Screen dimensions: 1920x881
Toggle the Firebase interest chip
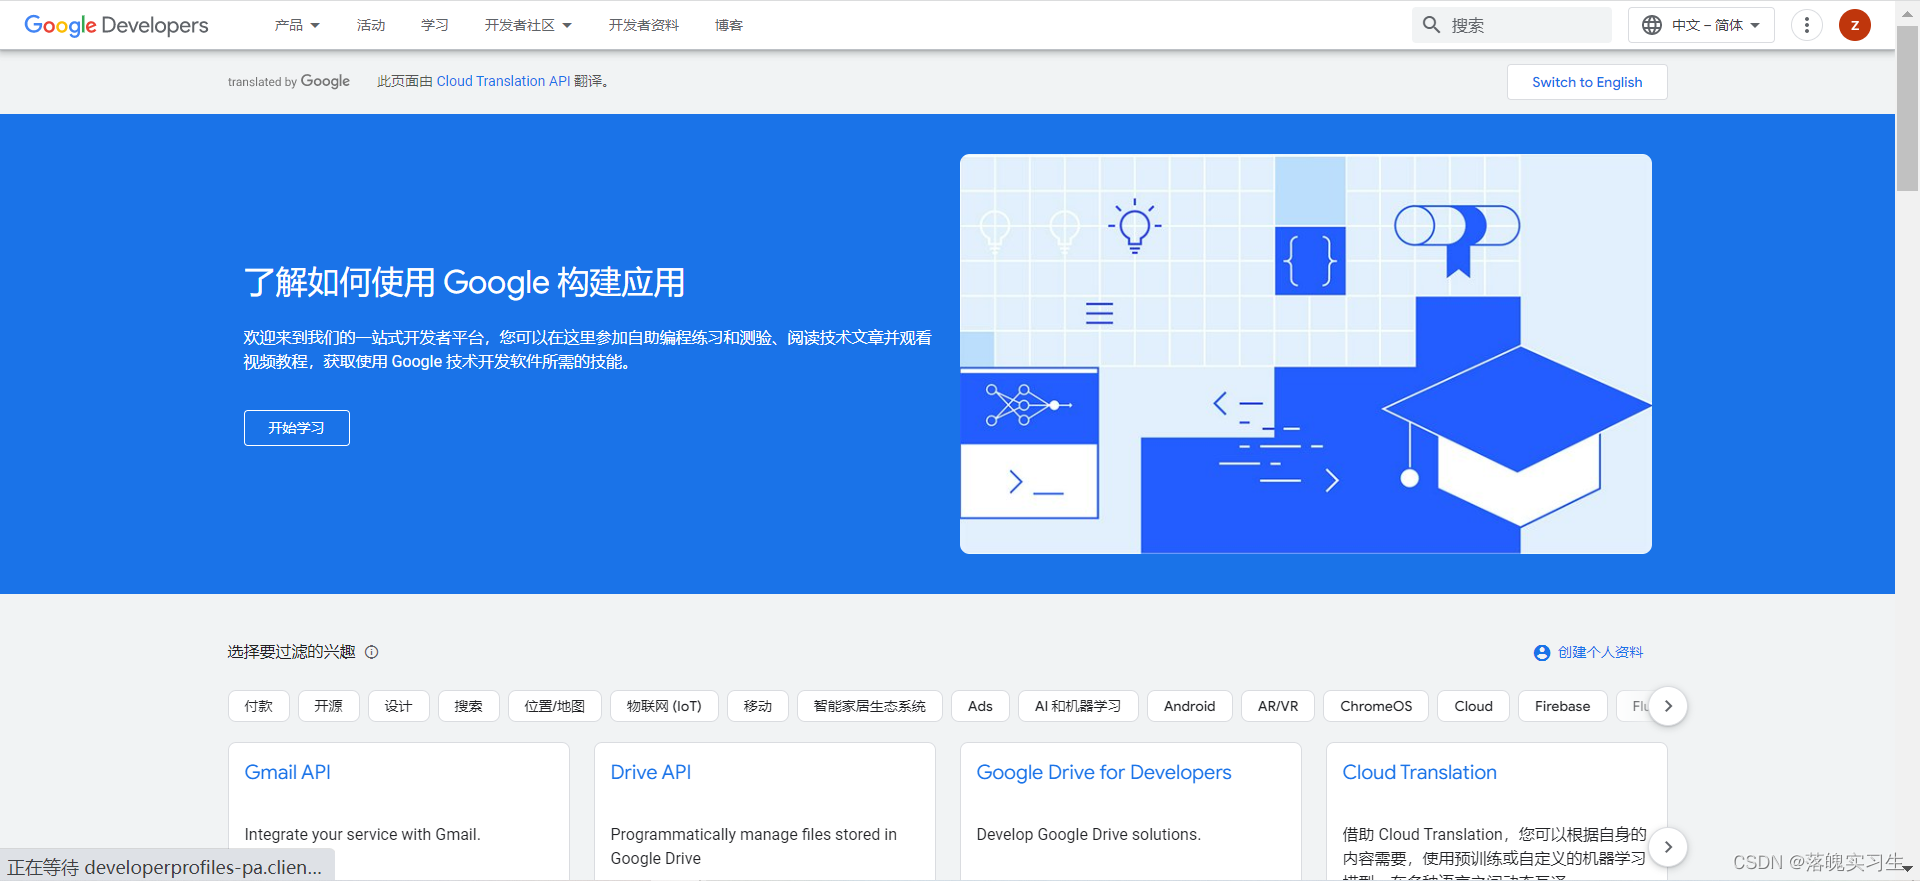click(1563, 706)
